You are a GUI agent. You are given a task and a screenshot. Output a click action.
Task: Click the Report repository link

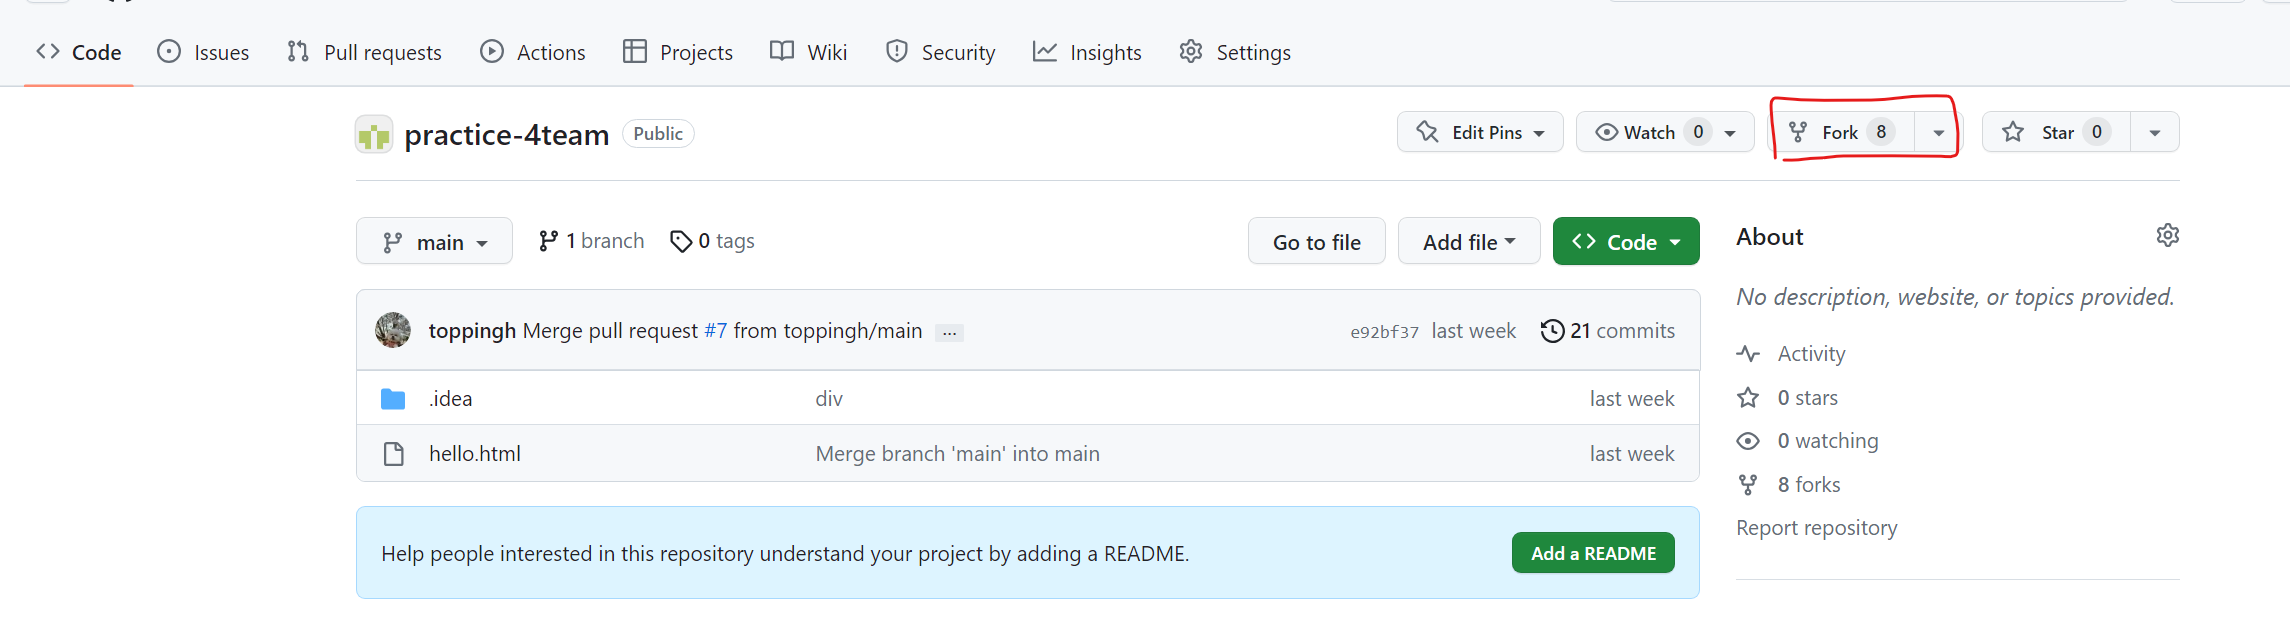pos(1816,528)
